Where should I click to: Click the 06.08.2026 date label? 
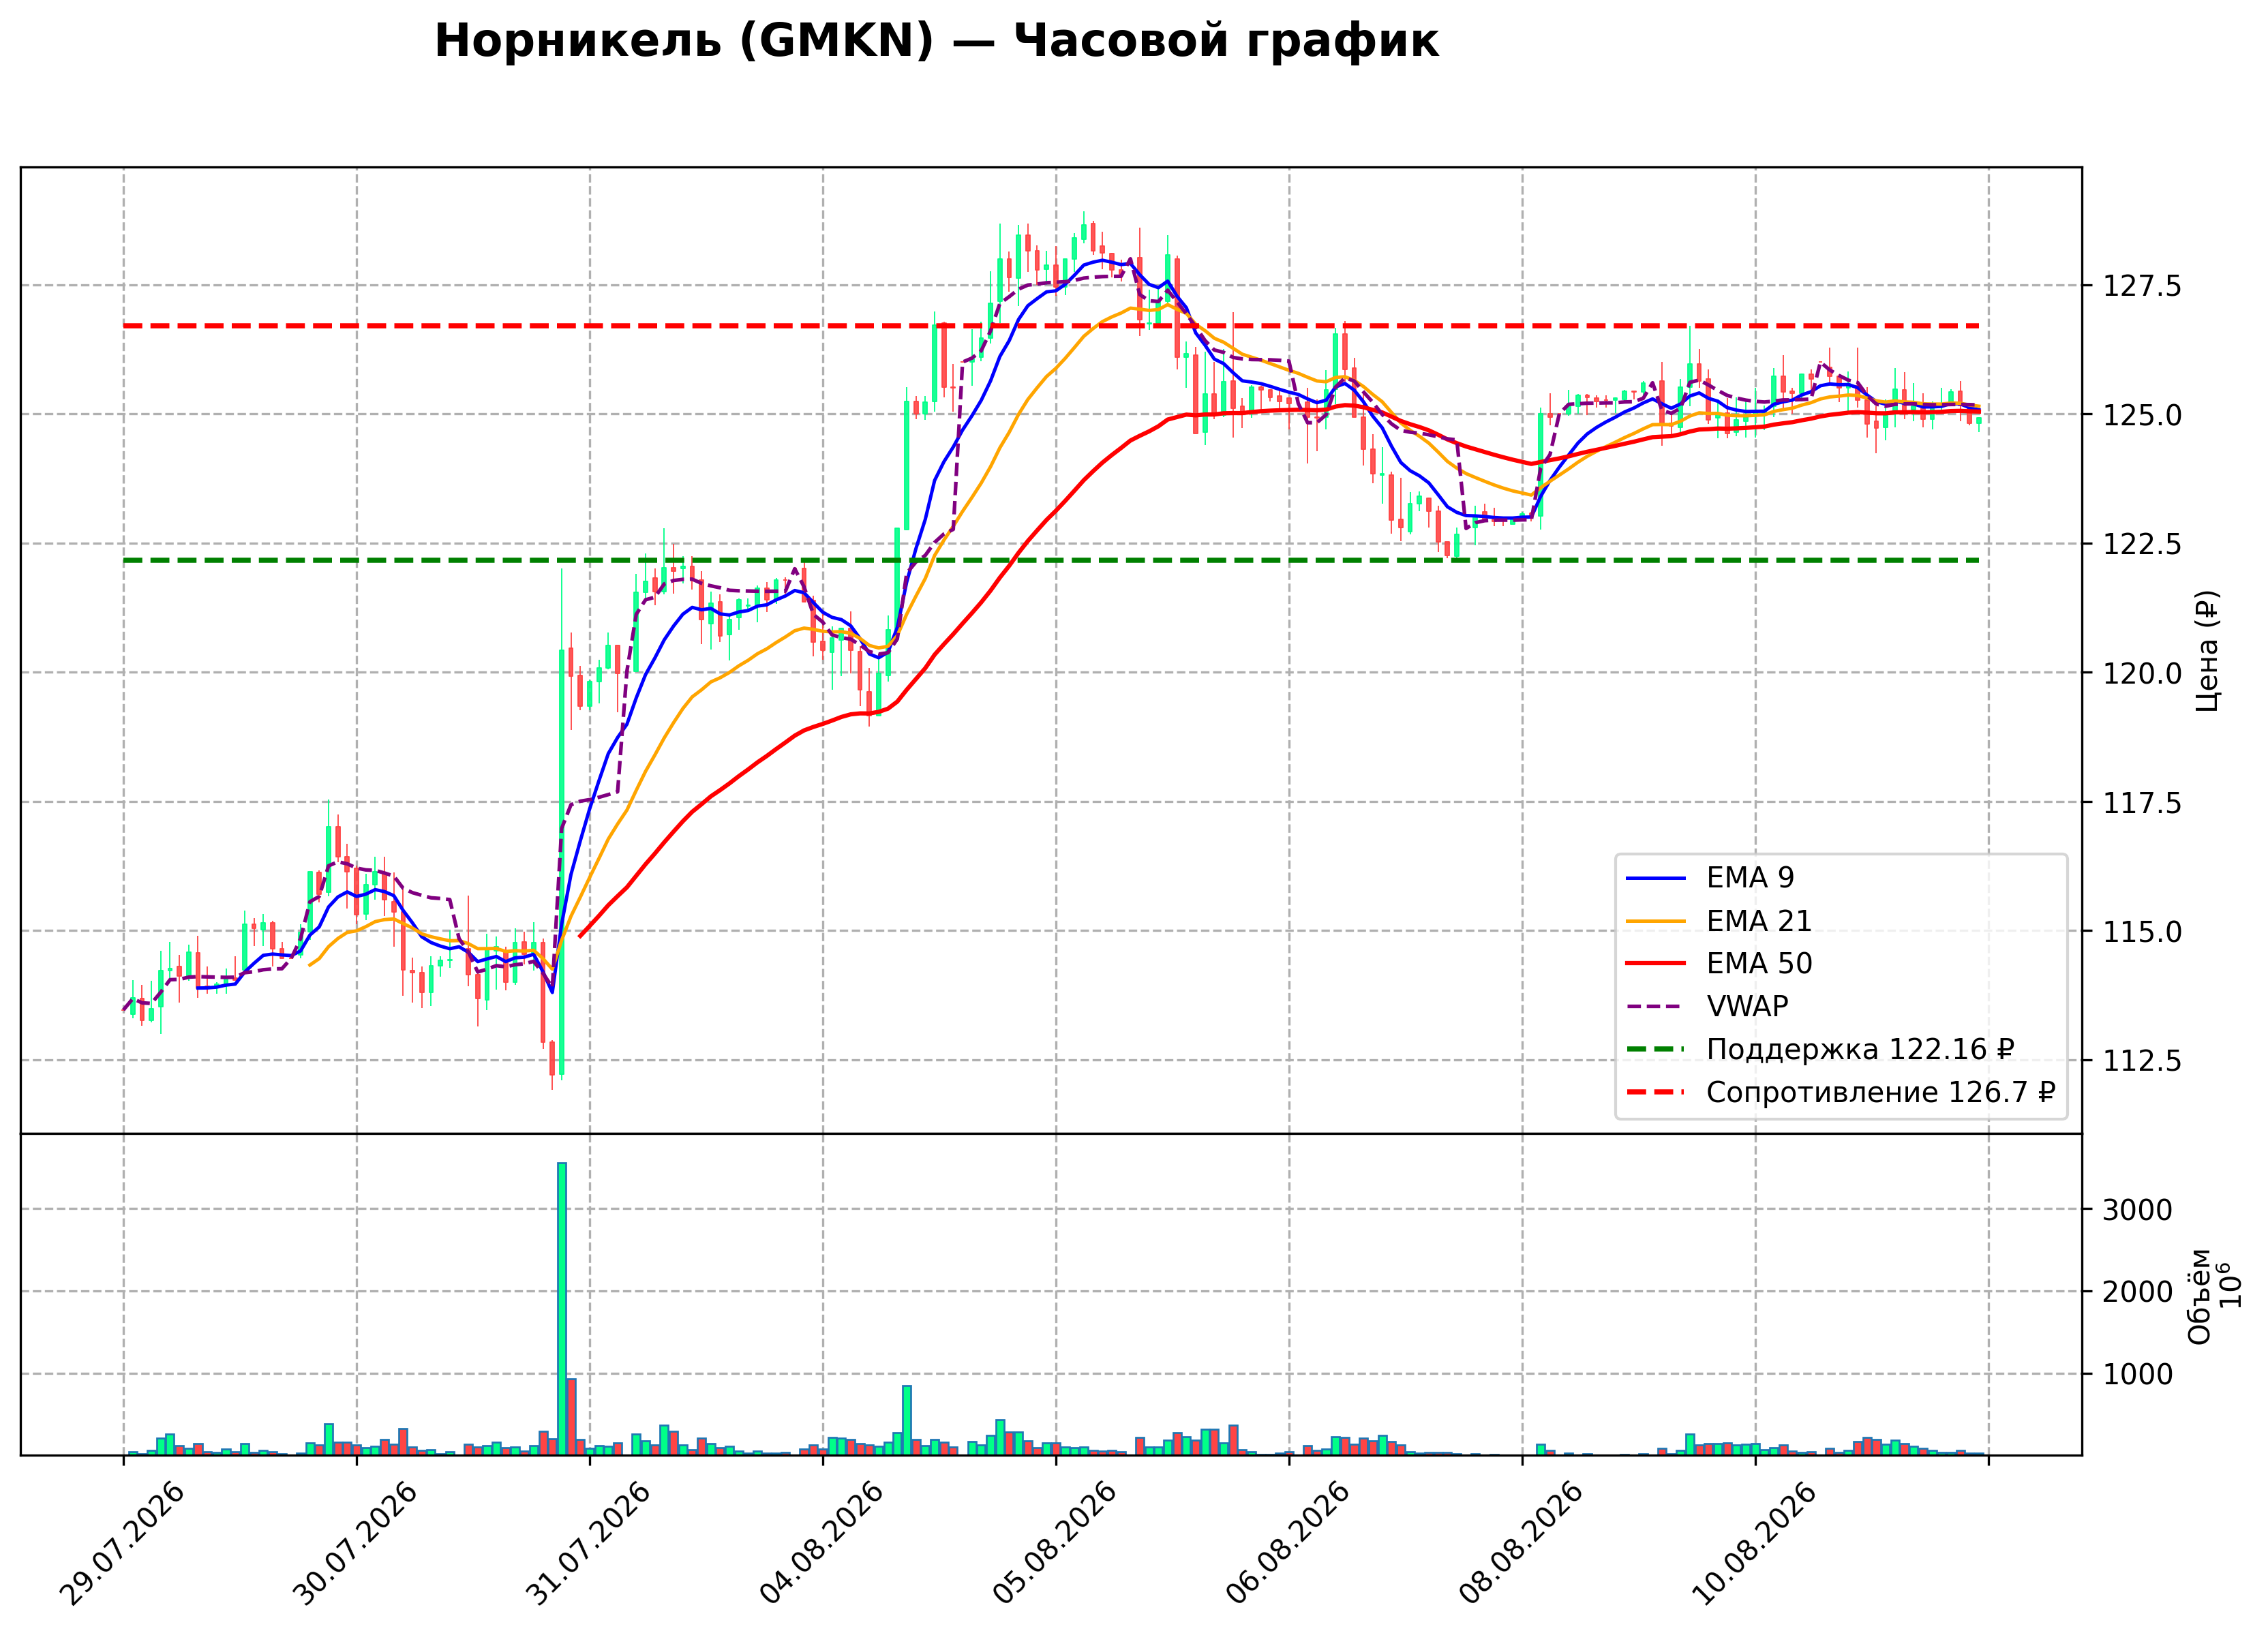1287,1544
